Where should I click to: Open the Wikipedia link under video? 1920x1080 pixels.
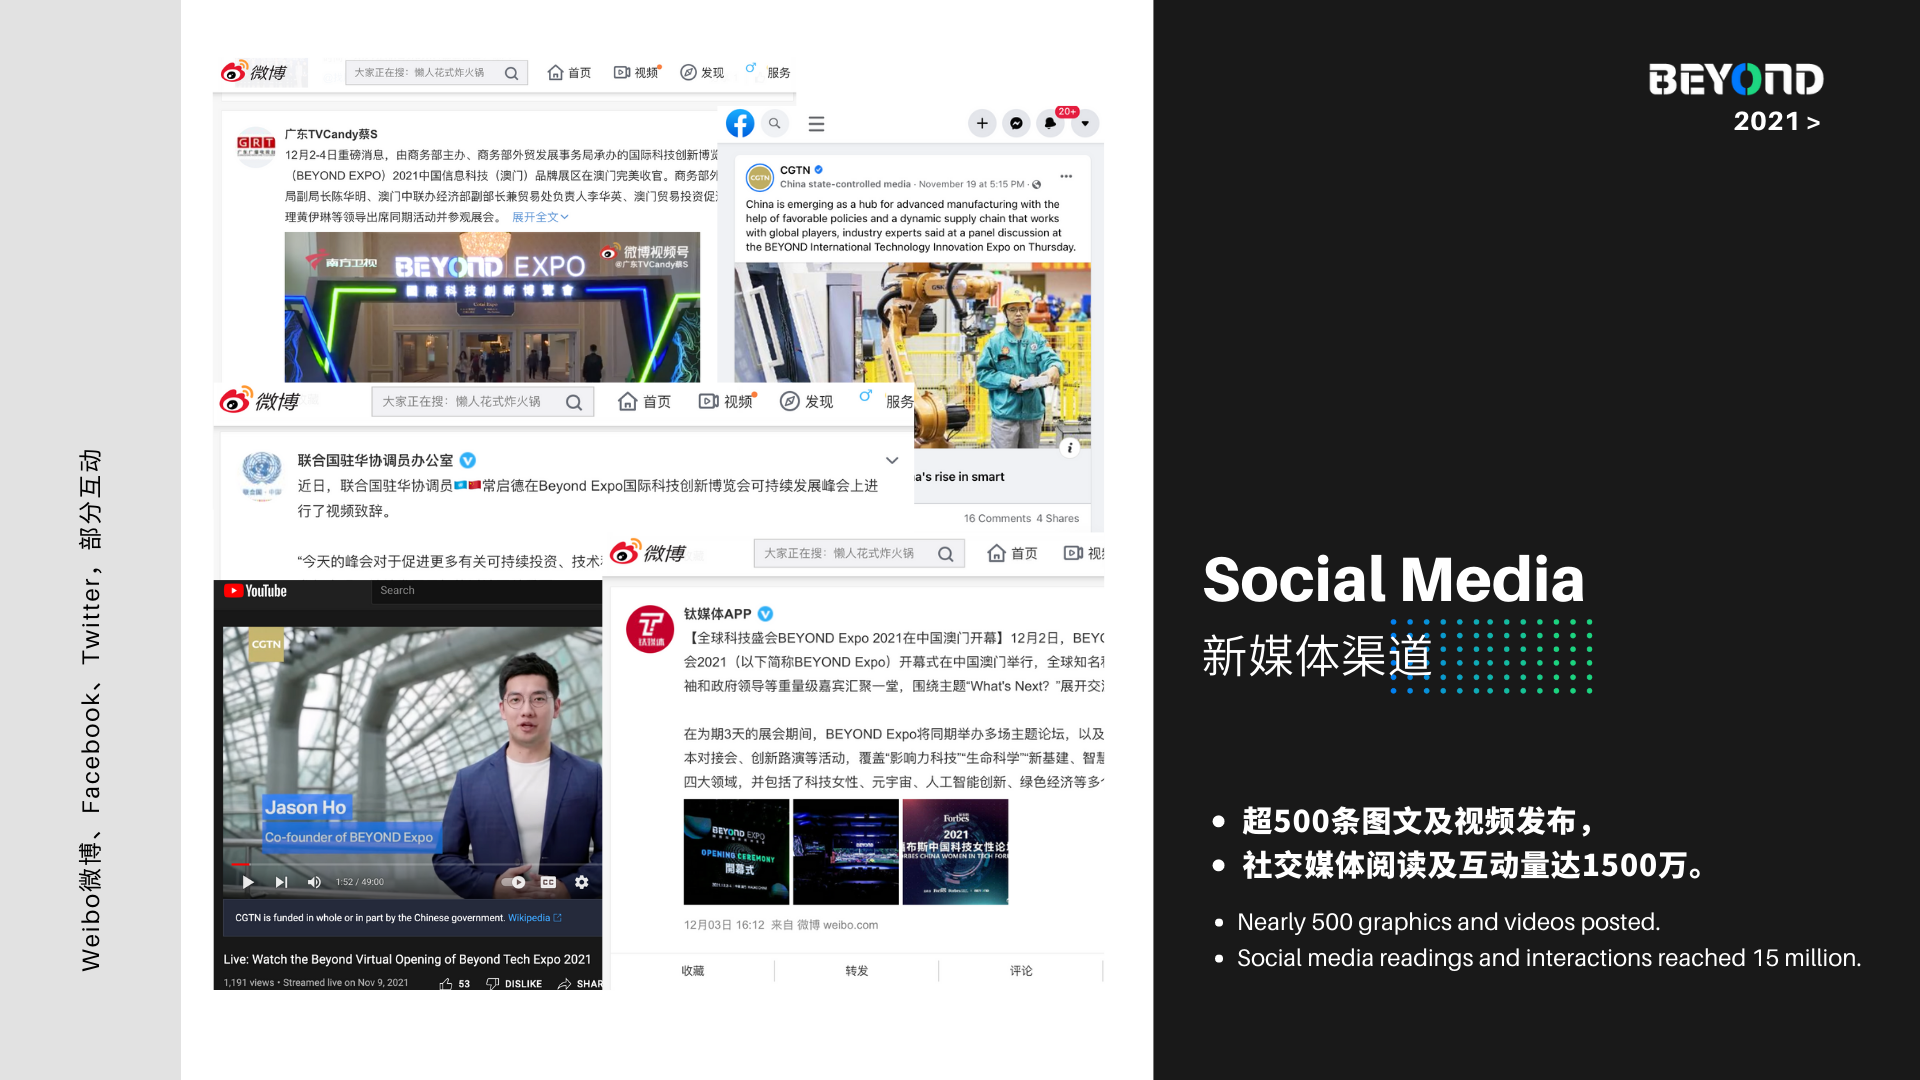529,918
